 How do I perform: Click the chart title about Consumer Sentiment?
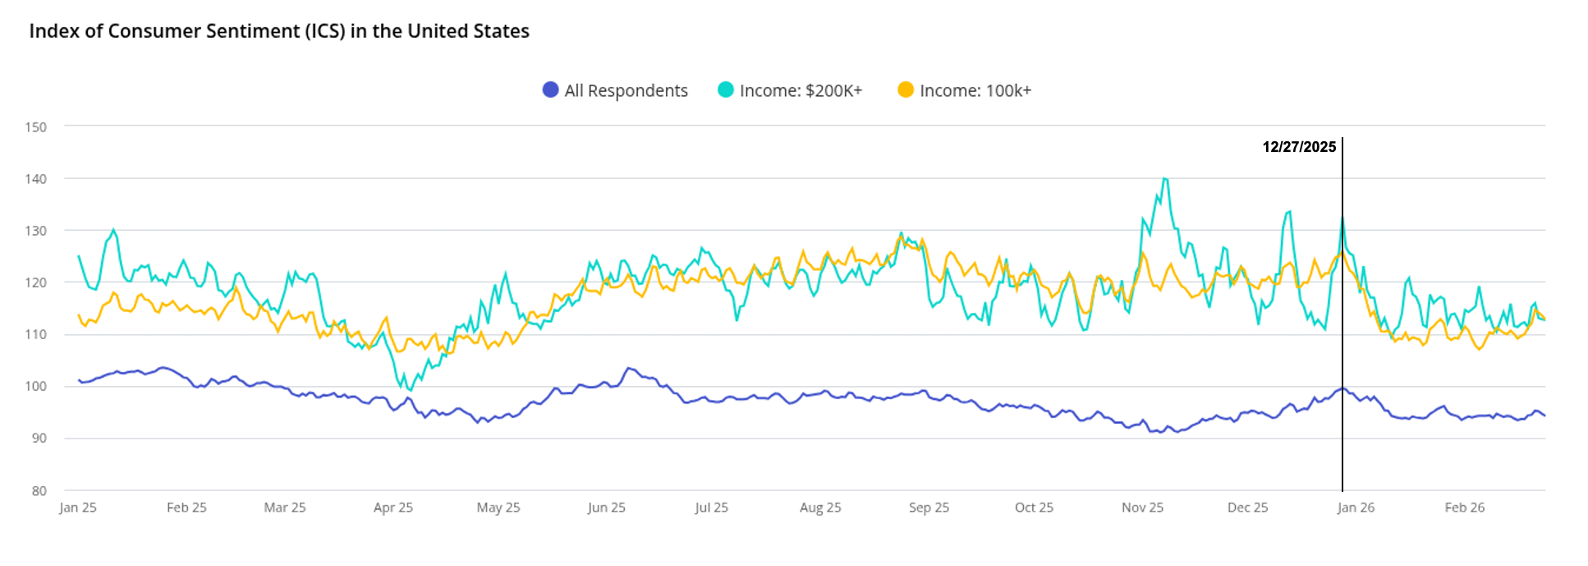(279, 31)
